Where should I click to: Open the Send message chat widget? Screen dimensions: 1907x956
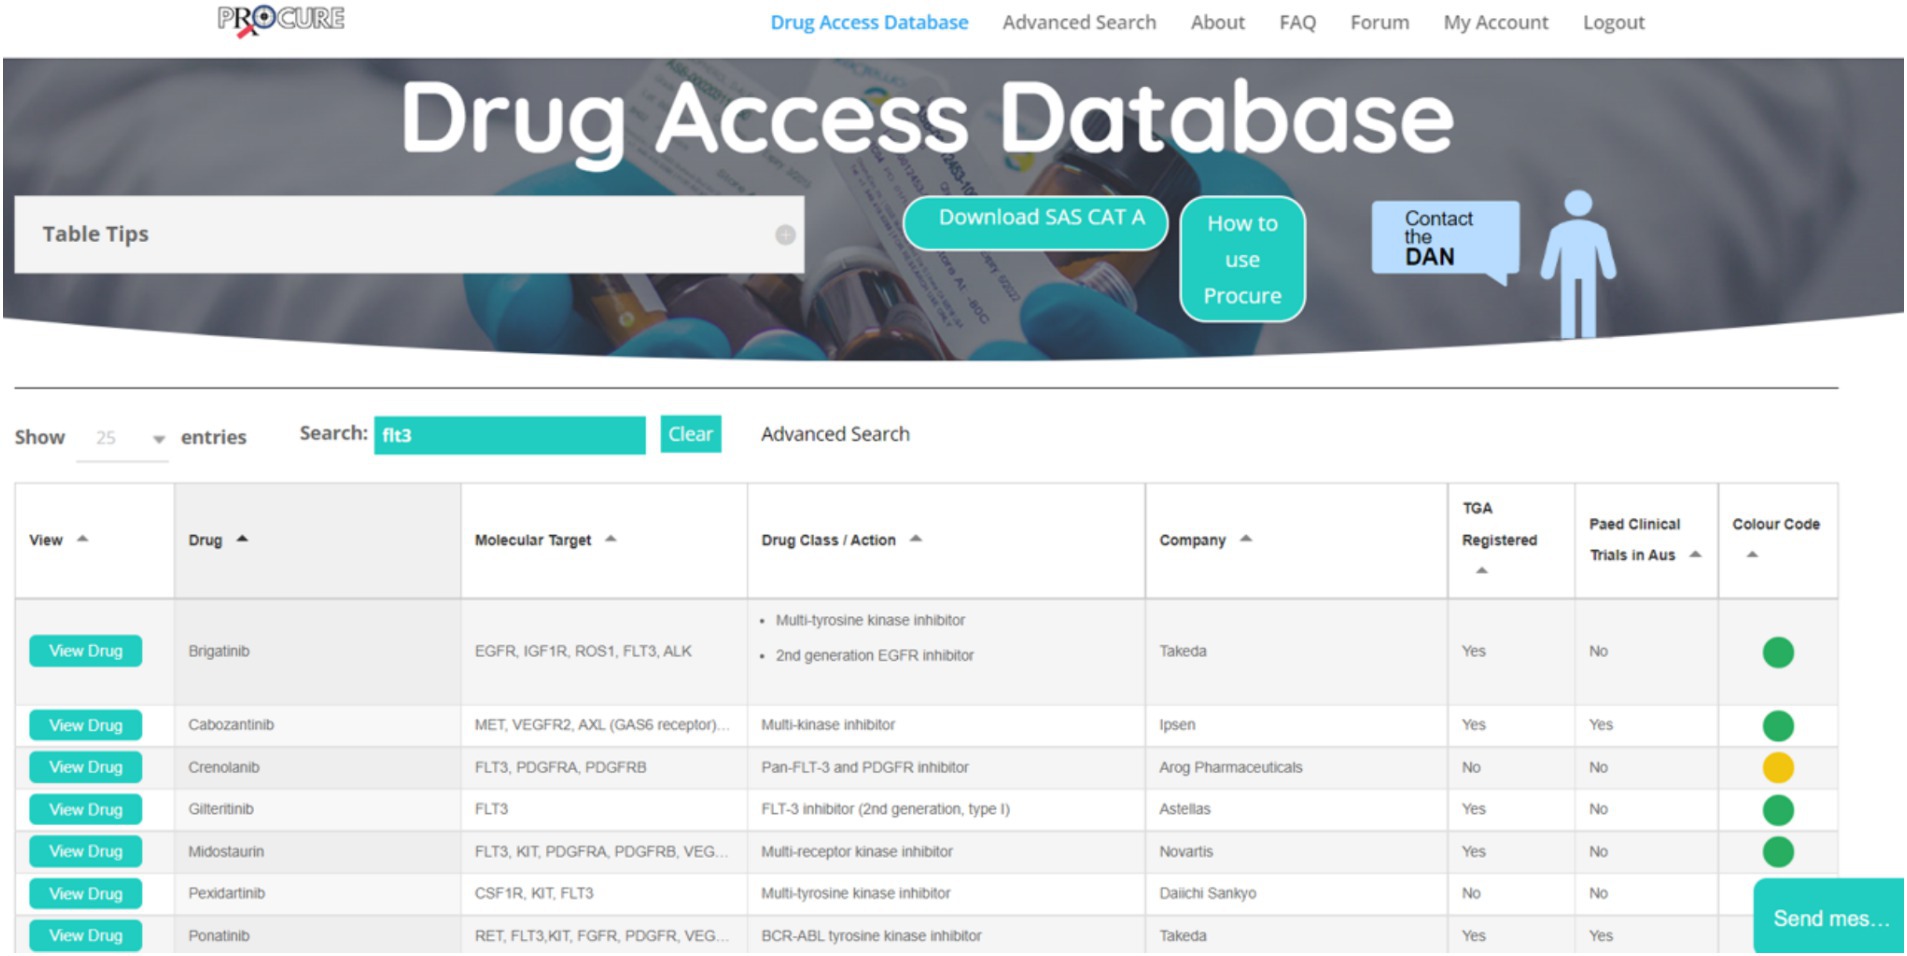tap(1829, 917)
